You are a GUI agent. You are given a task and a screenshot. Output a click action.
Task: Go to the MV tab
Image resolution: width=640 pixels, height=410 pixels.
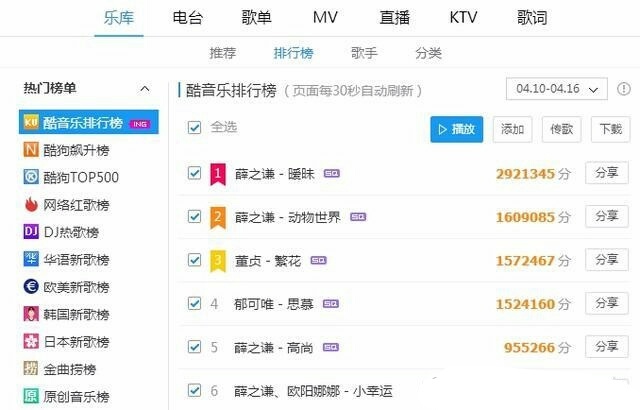325,18
